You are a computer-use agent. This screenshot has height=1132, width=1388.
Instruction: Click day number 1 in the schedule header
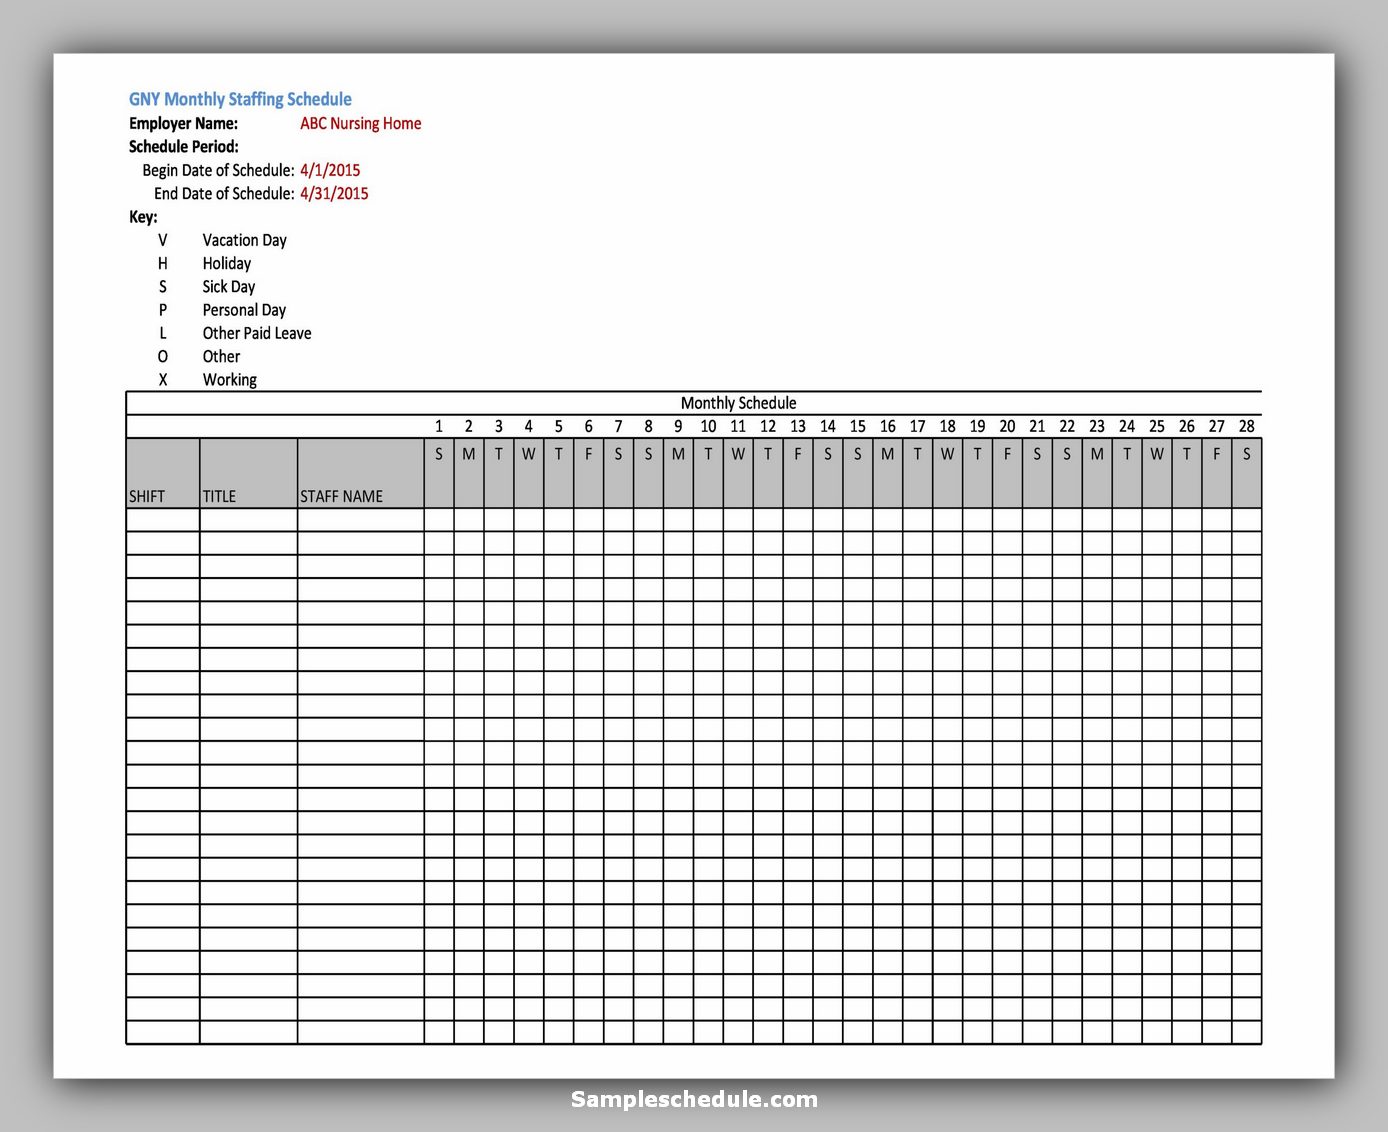click(439, 426)
